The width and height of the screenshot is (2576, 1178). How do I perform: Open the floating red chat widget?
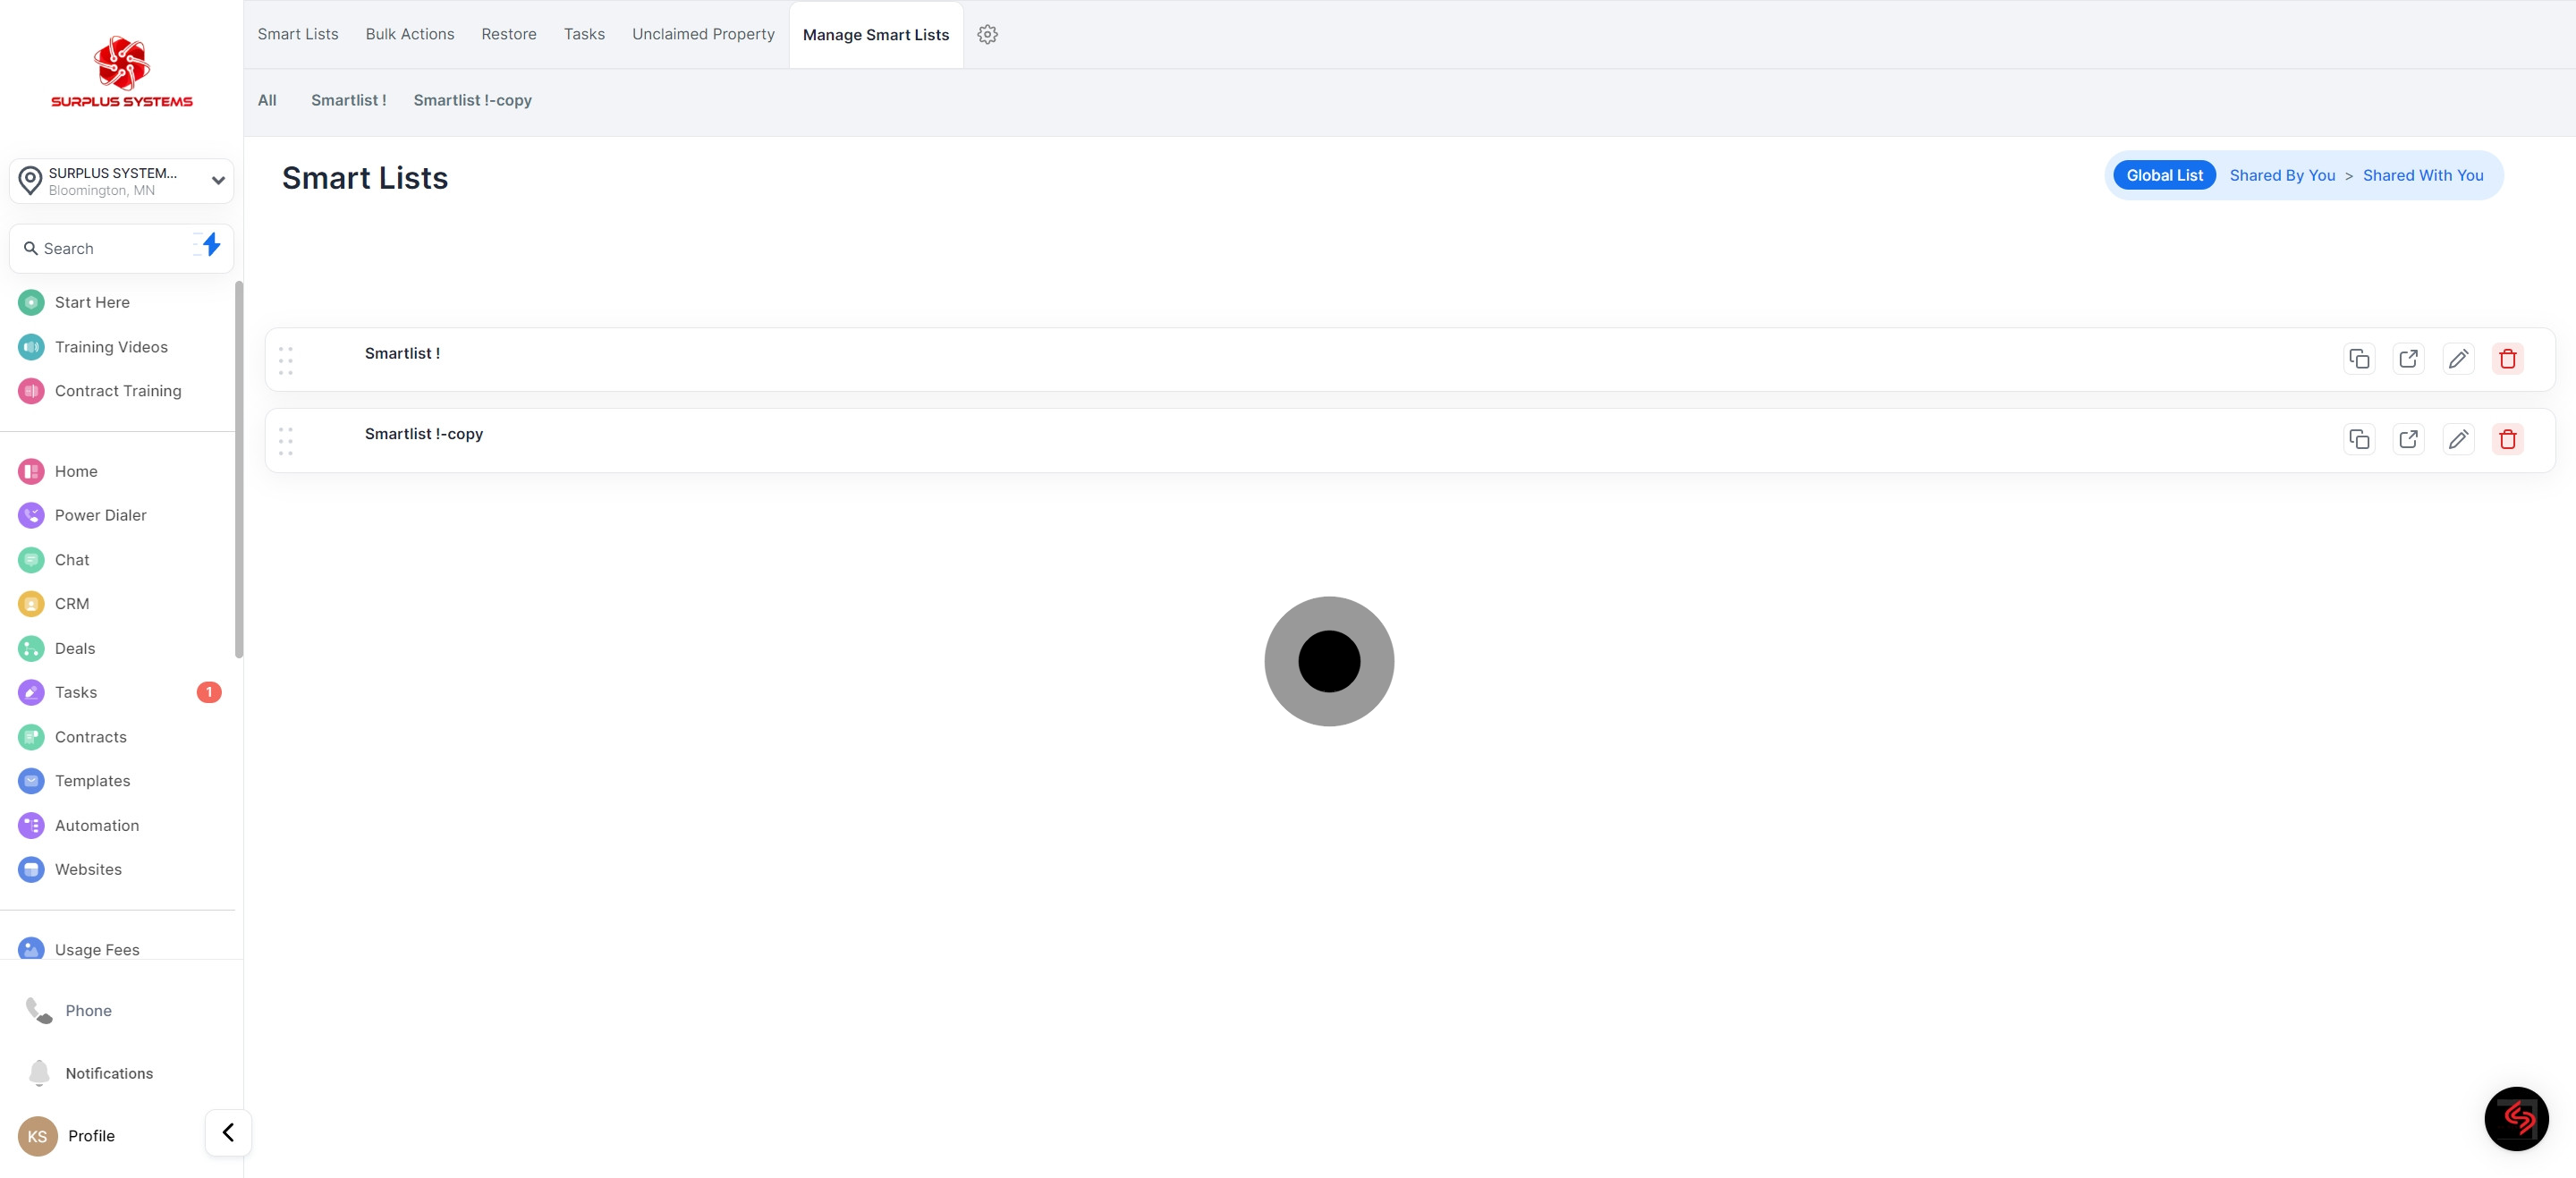[2516, 1118]
